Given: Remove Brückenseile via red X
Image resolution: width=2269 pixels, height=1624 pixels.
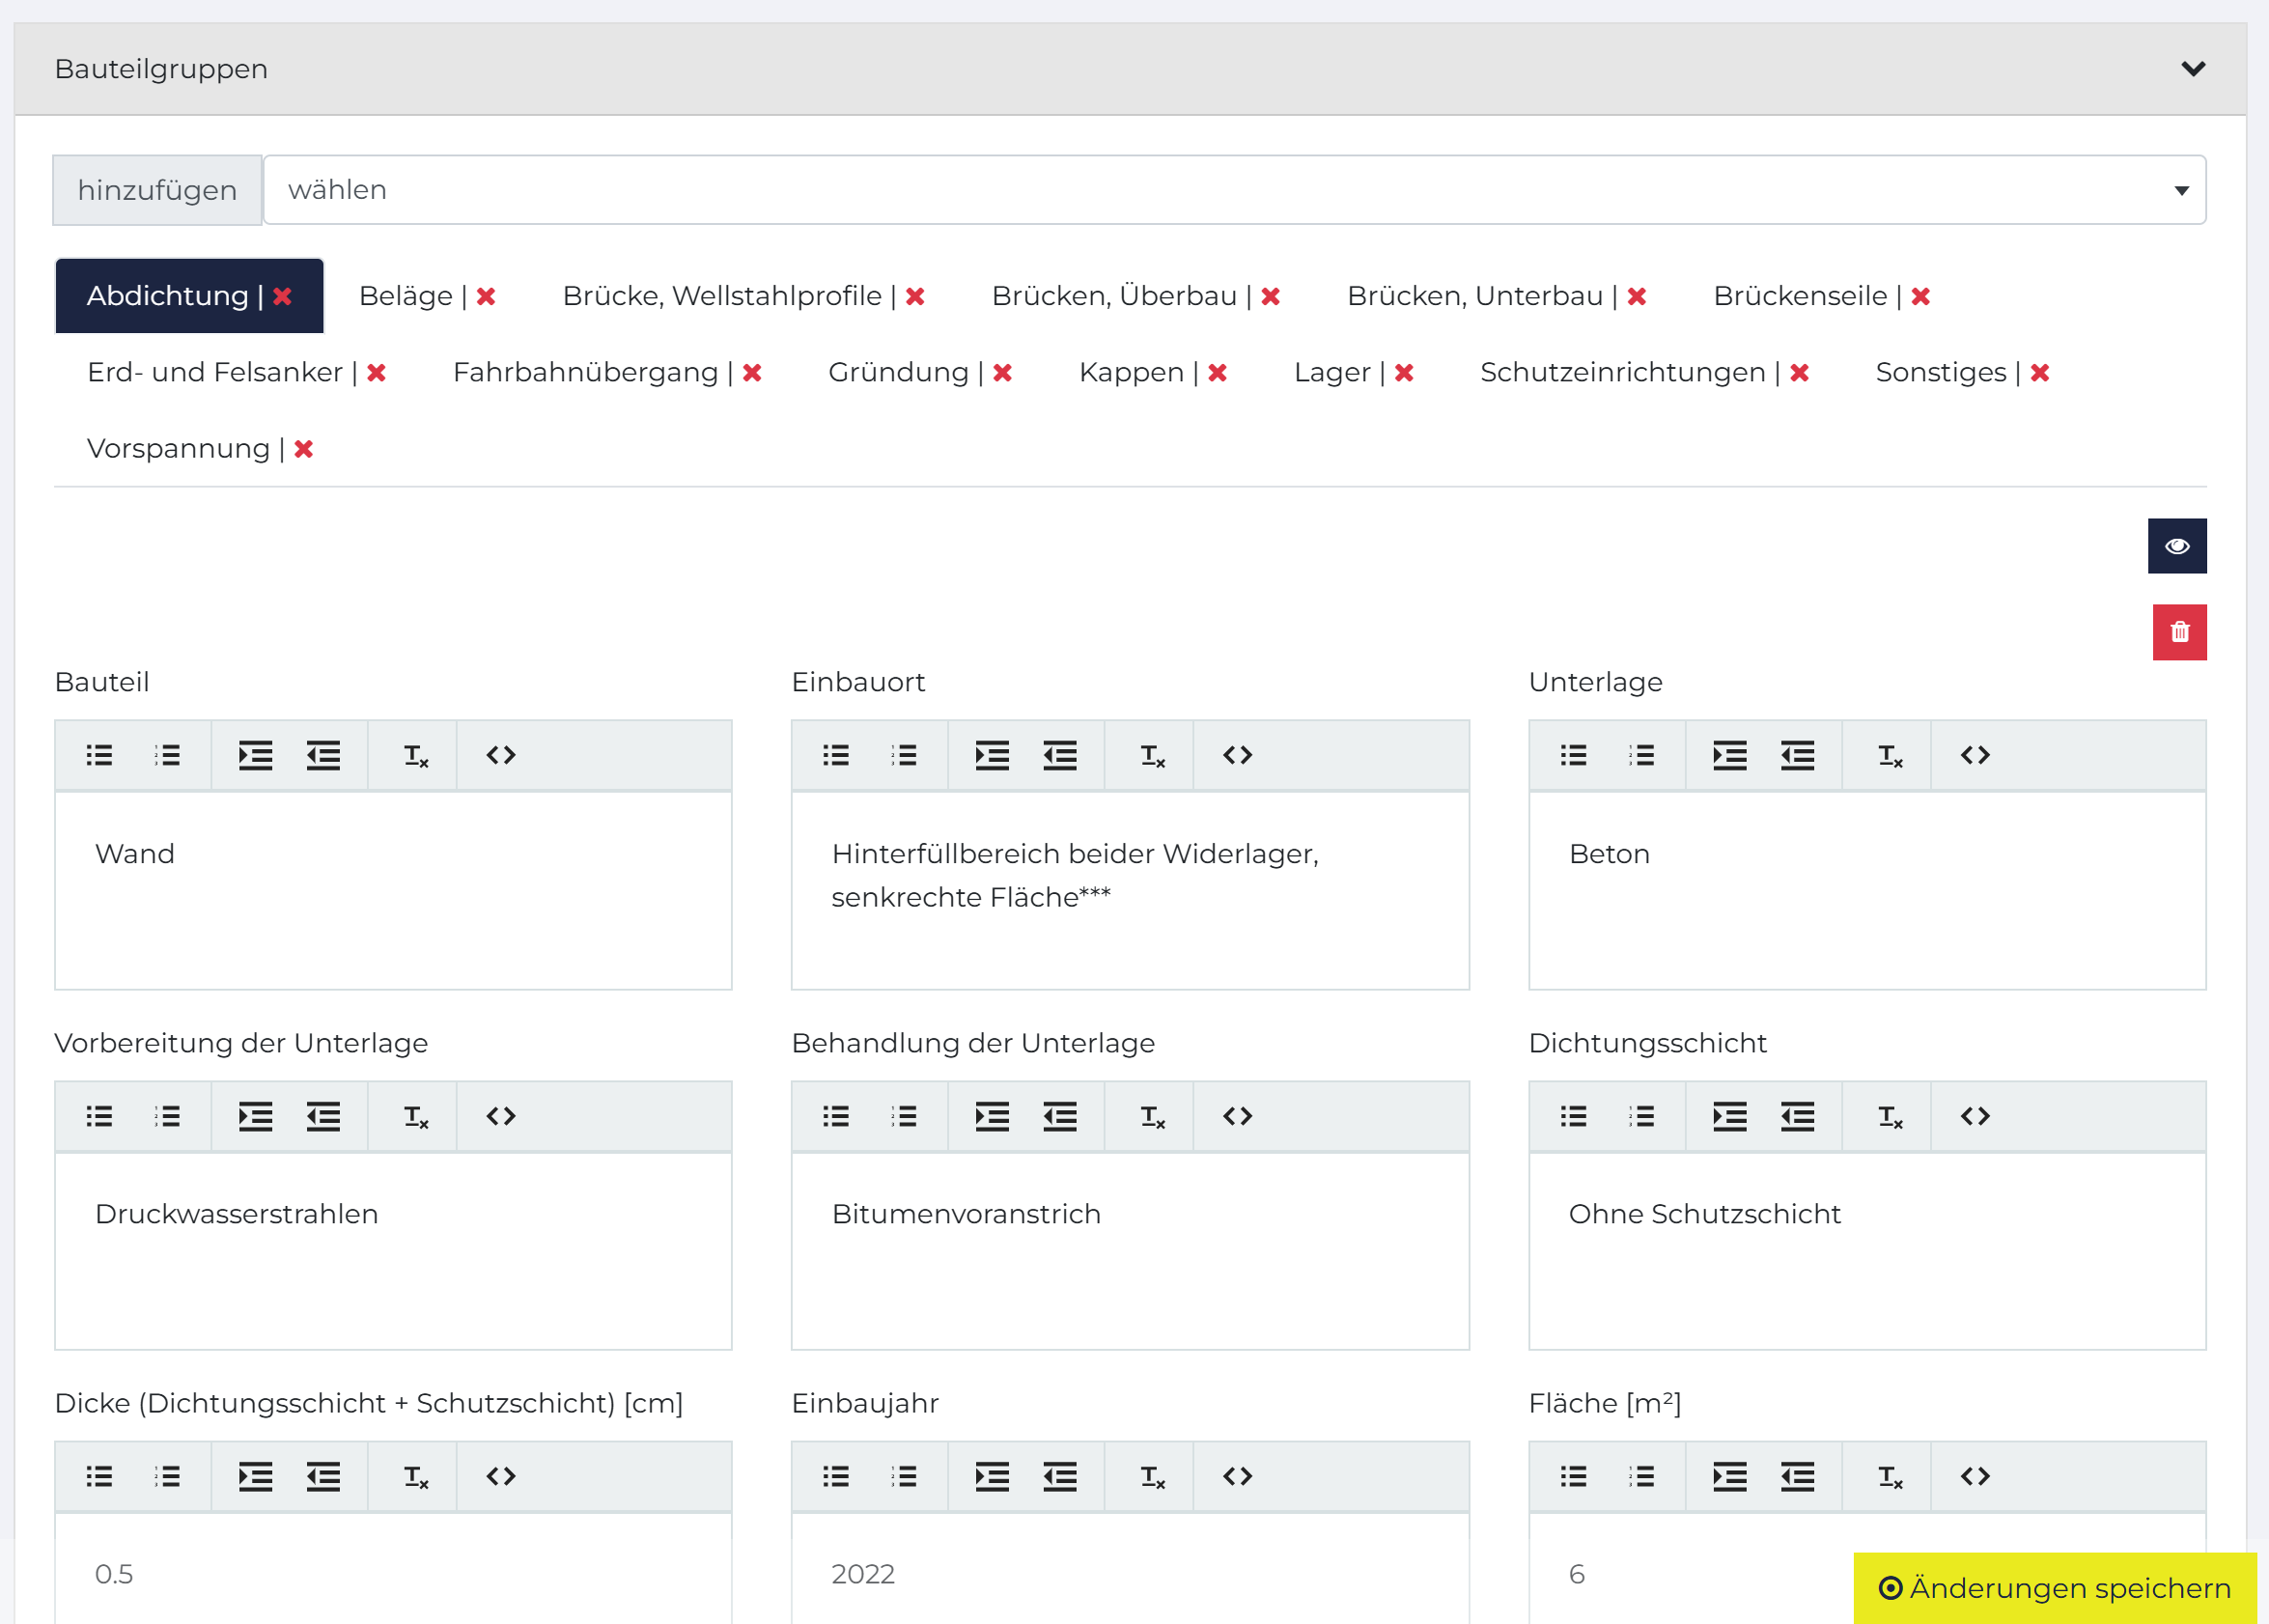Looking at the screenshot, I should tap(1921, 296).
